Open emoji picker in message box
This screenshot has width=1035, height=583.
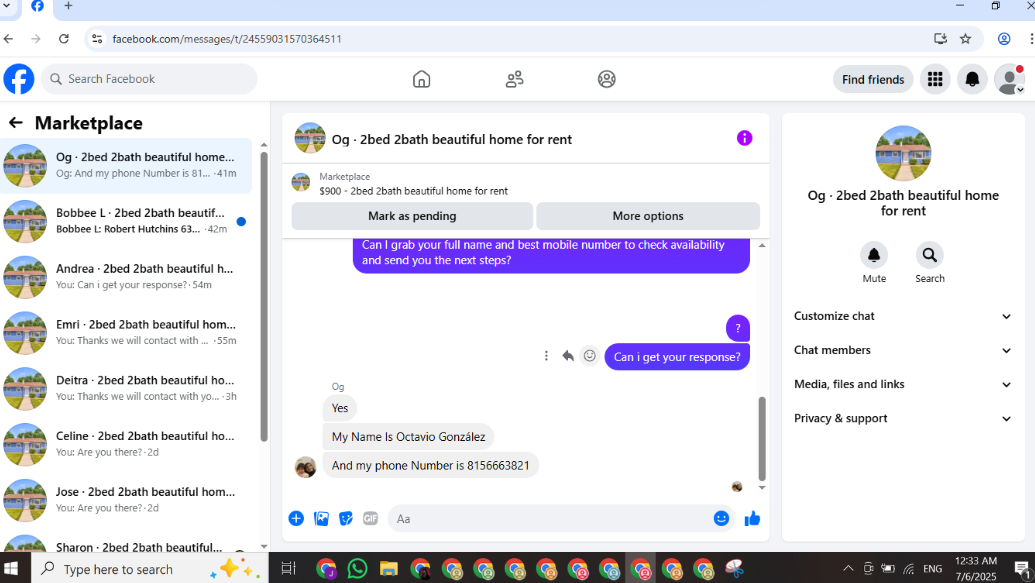(x=721, y=519)
